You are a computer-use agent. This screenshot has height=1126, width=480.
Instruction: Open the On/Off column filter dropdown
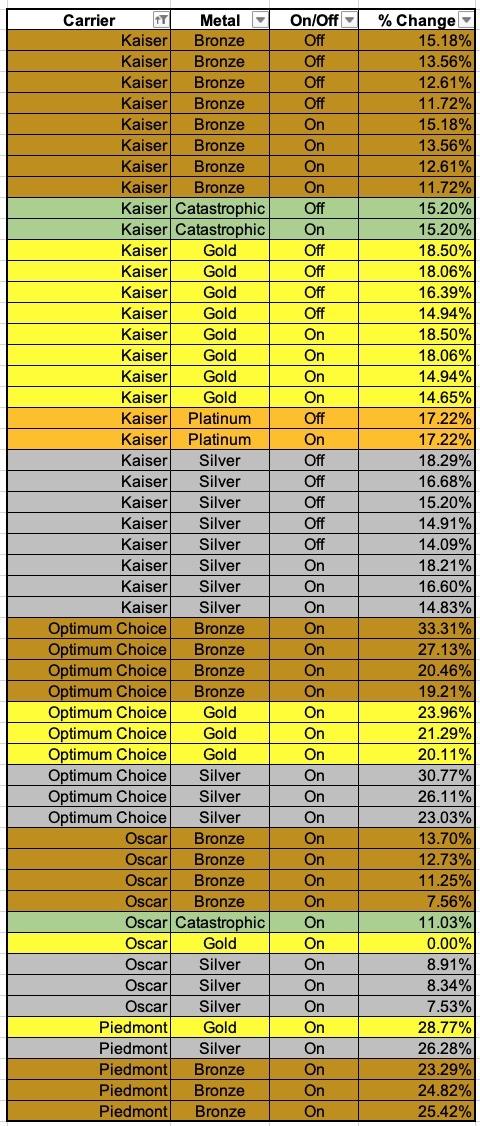coord(349,20)
